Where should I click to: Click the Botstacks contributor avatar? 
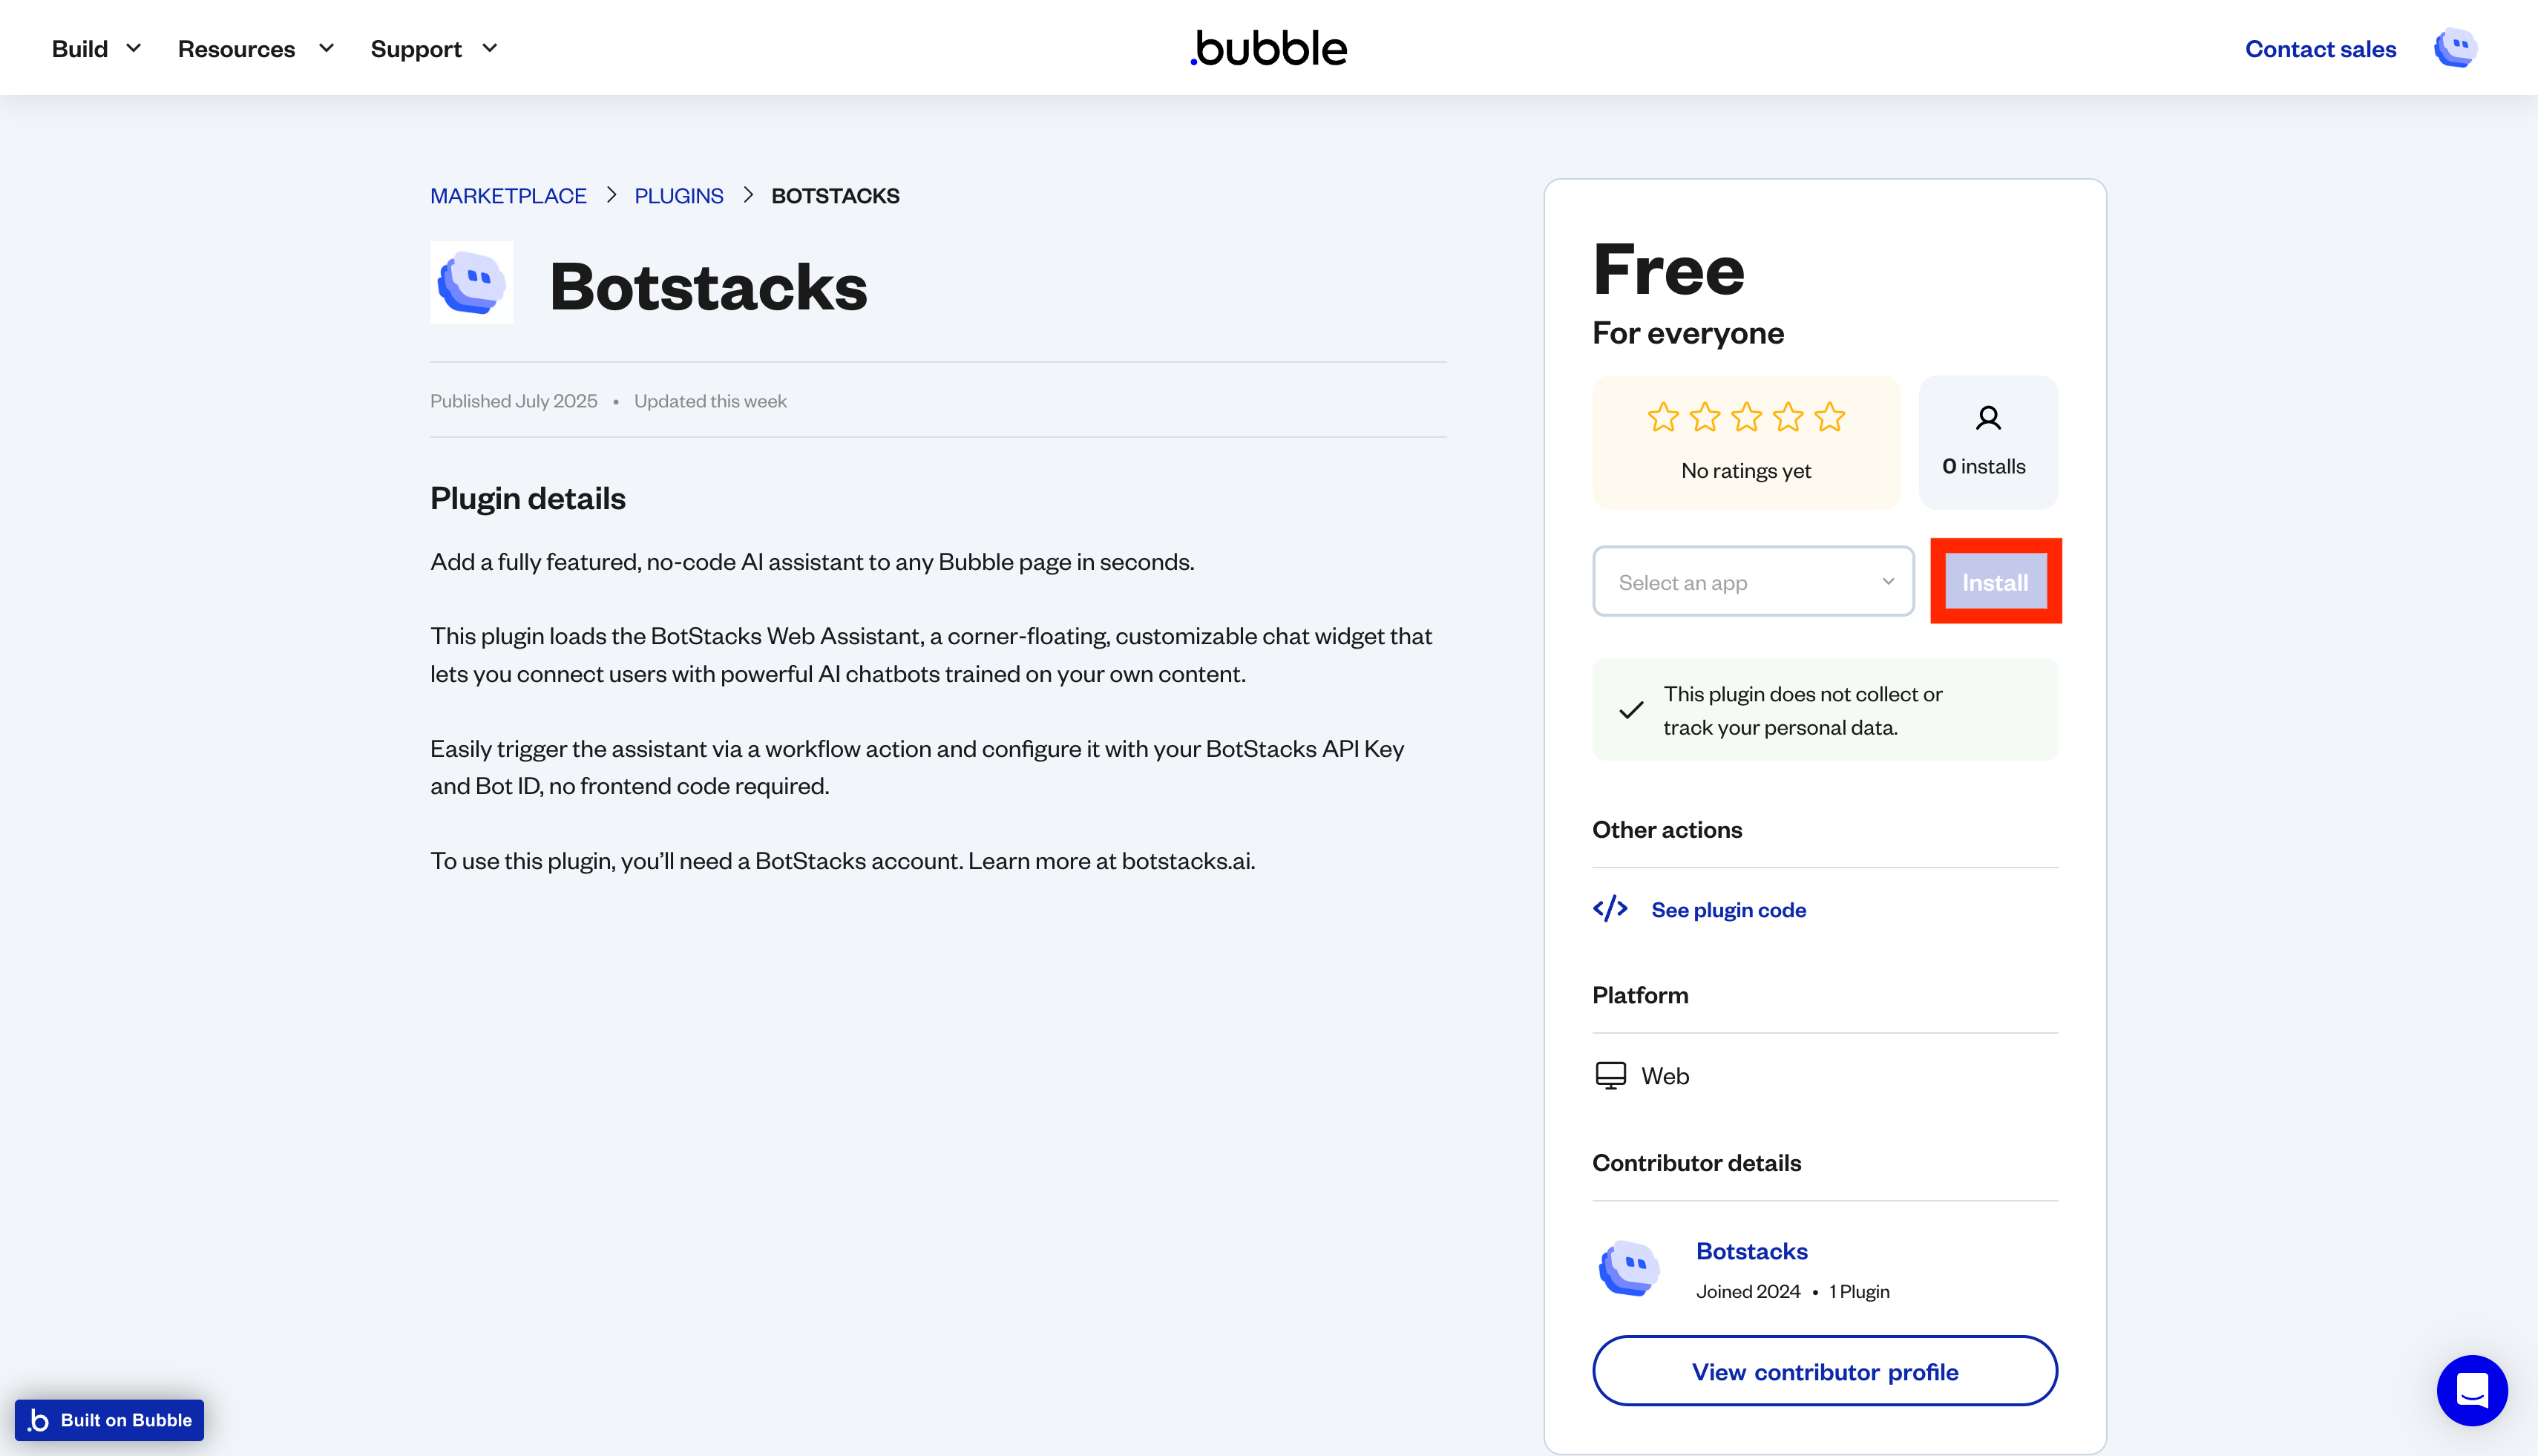coord(1628,1268)
